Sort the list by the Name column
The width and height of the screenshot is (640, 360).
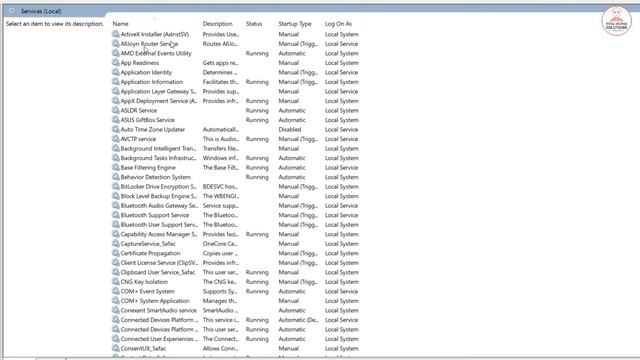tap(120, 24)
